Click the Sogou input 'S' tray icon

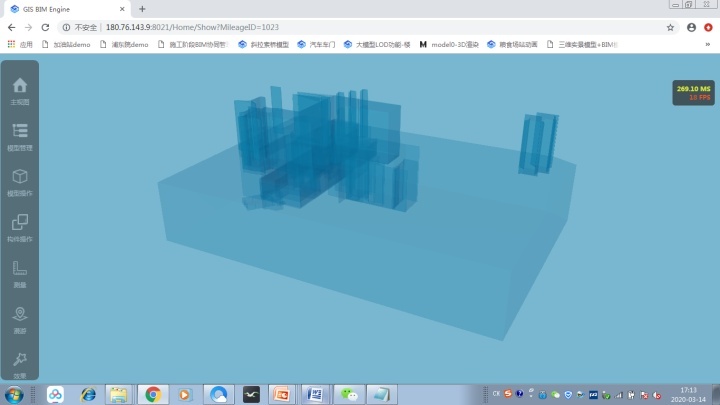coord(507,394)
